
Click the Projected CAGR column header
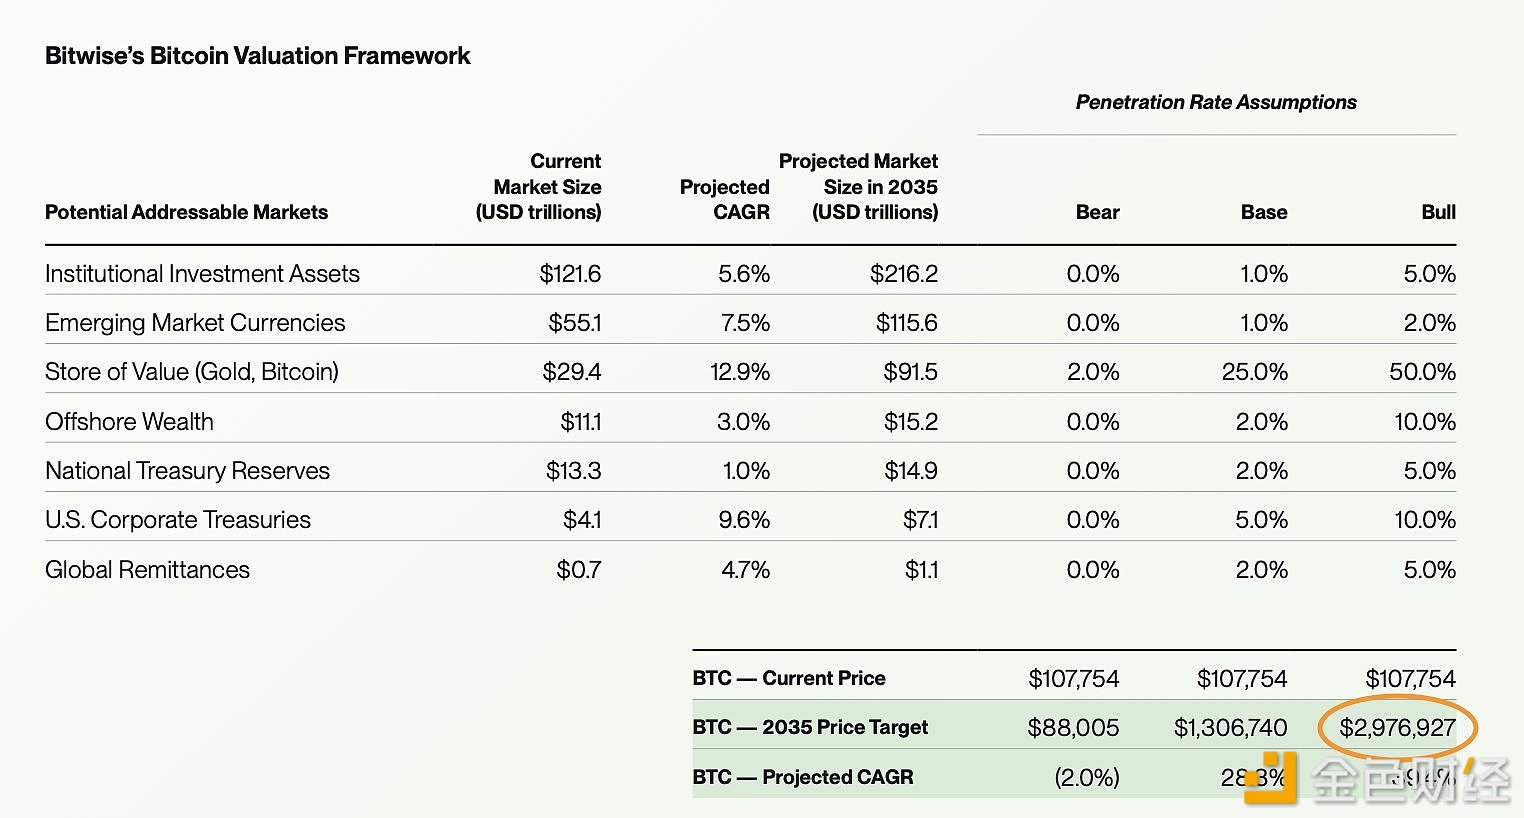coord(724,199)
